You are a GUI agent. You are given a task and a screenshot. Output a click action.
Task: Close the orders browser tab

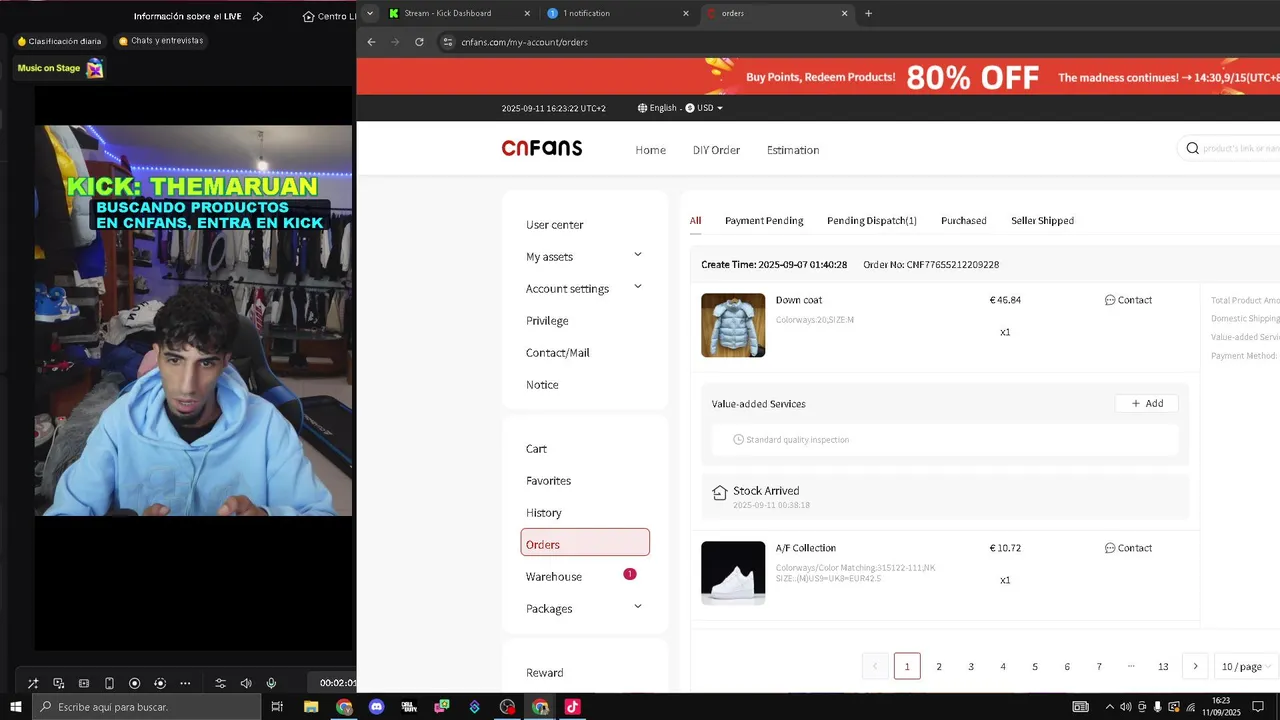(x=844, y=13)
